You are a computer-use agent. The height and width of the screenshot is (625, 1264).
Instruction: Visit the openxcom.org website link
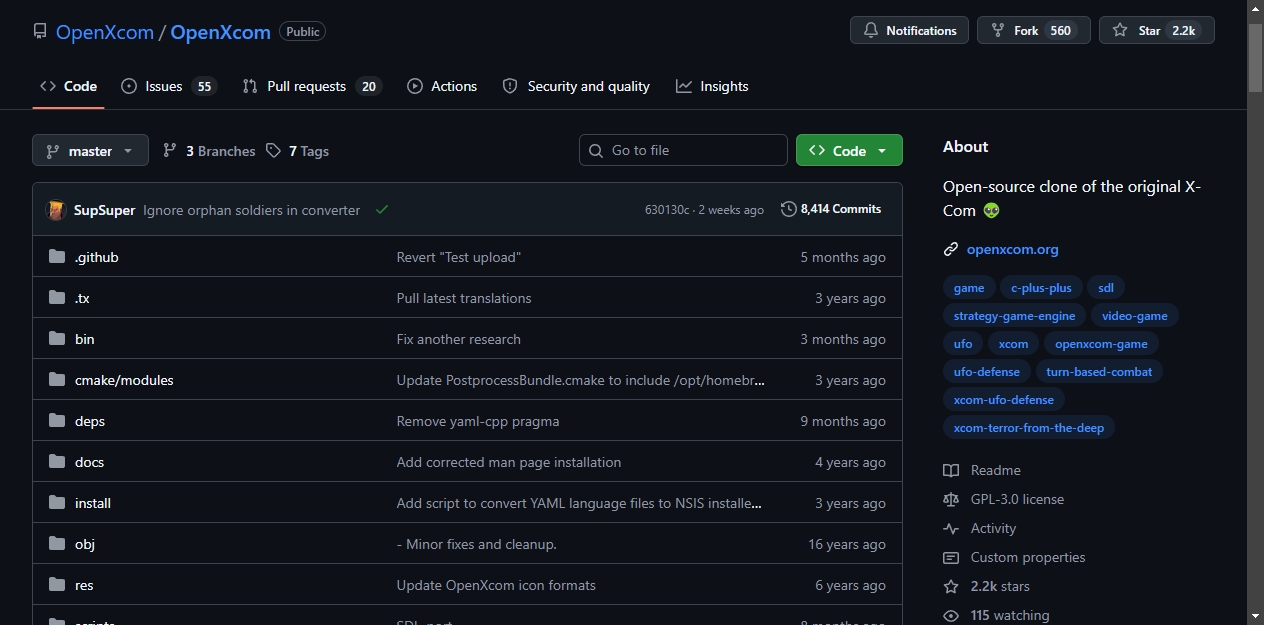pyautogui.click(x=1012, y=249)
